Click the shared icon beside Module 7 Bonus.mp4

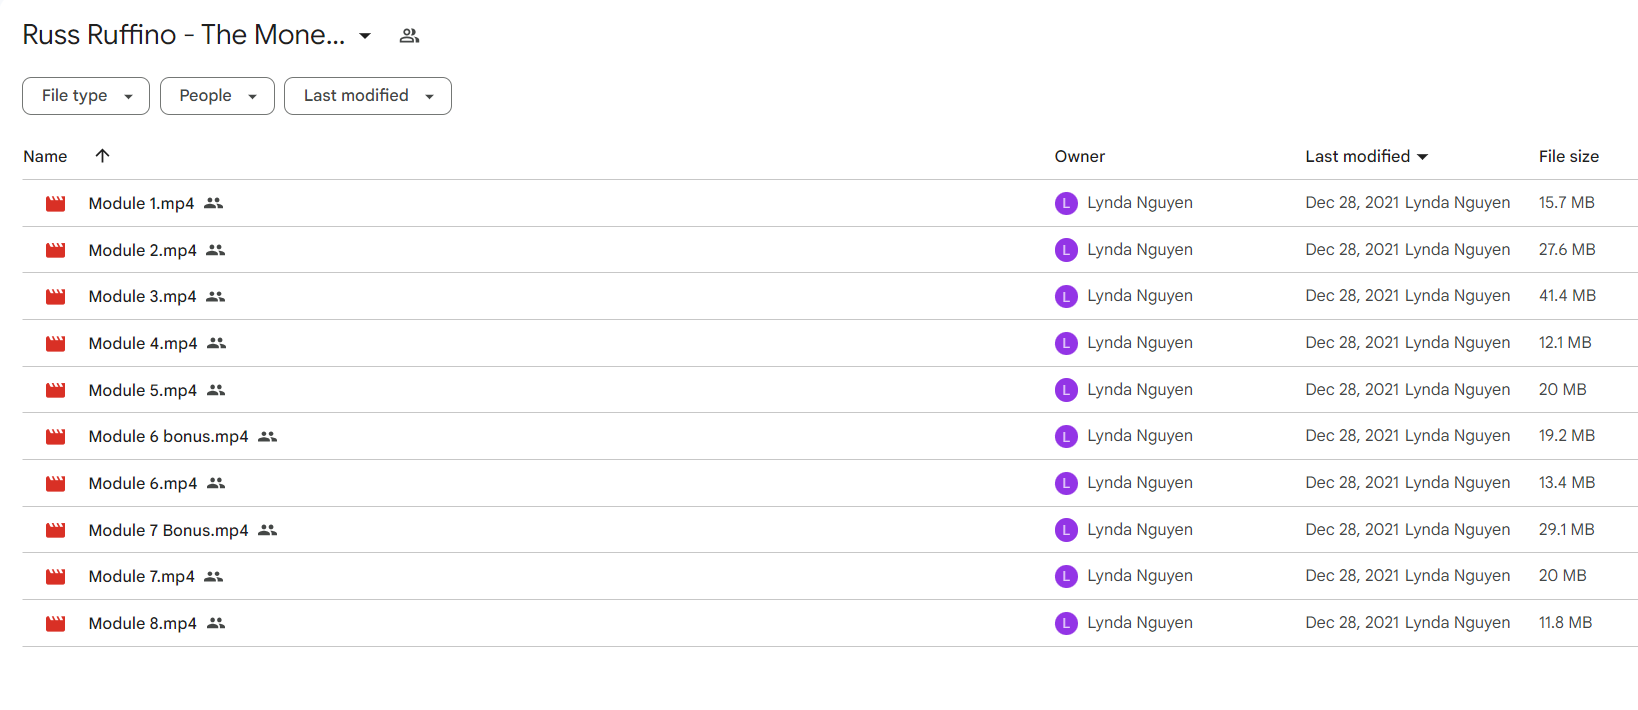[267, 530]
